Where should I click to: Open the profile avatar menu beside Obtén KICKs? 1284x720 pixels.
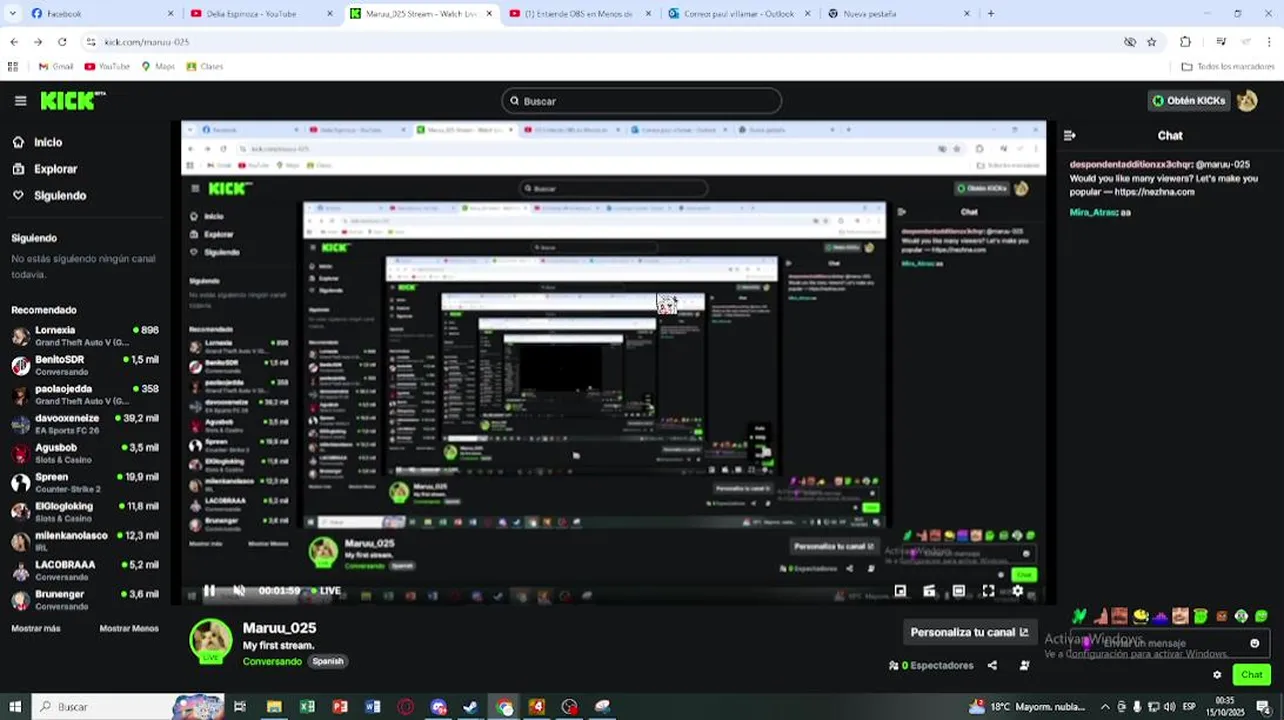[1247, 101]
